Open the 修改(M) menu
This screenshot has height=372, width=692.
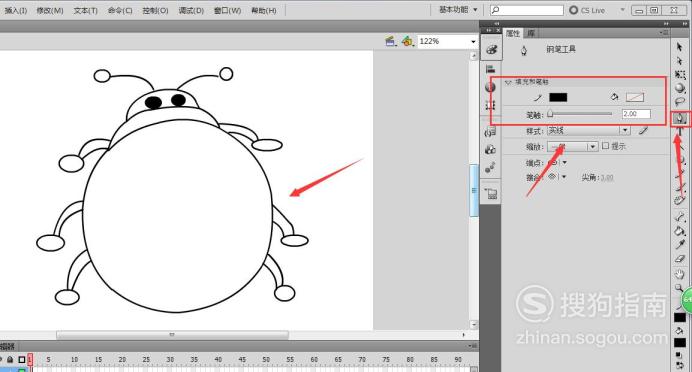point(50,10)
